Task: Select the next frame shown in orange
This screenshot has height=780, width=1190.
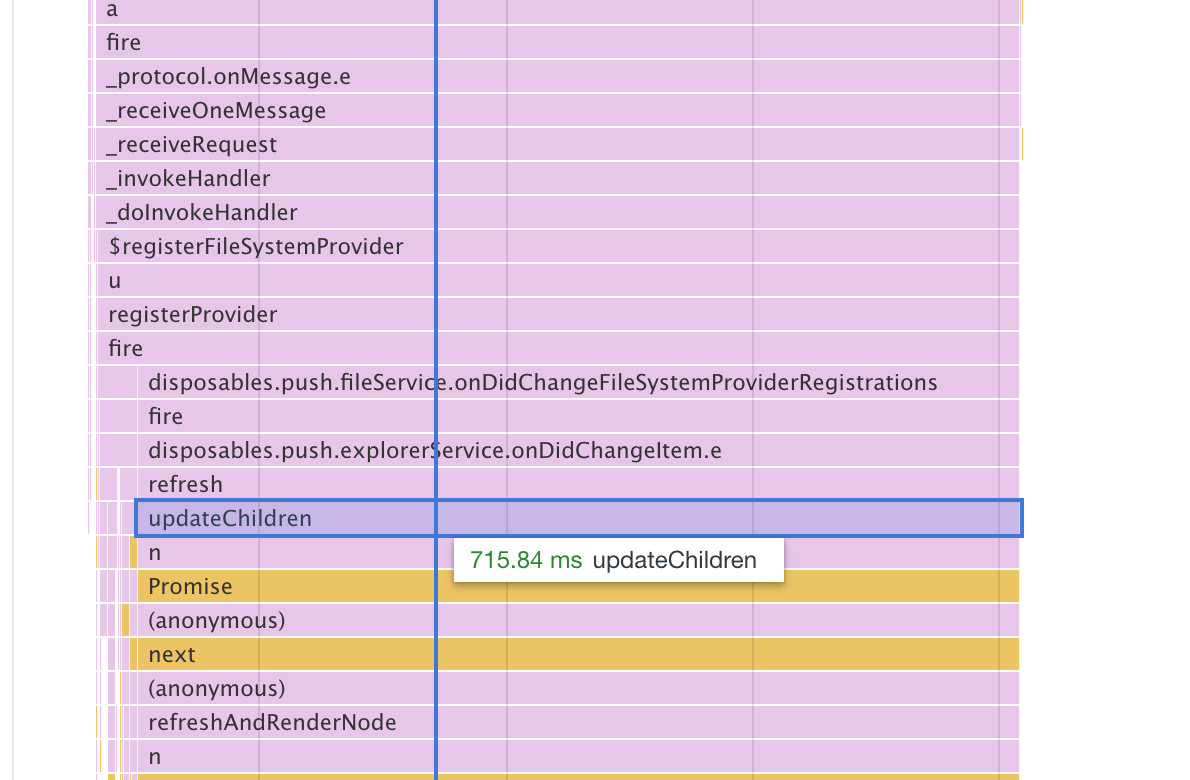Action: [x=172, y=654]
